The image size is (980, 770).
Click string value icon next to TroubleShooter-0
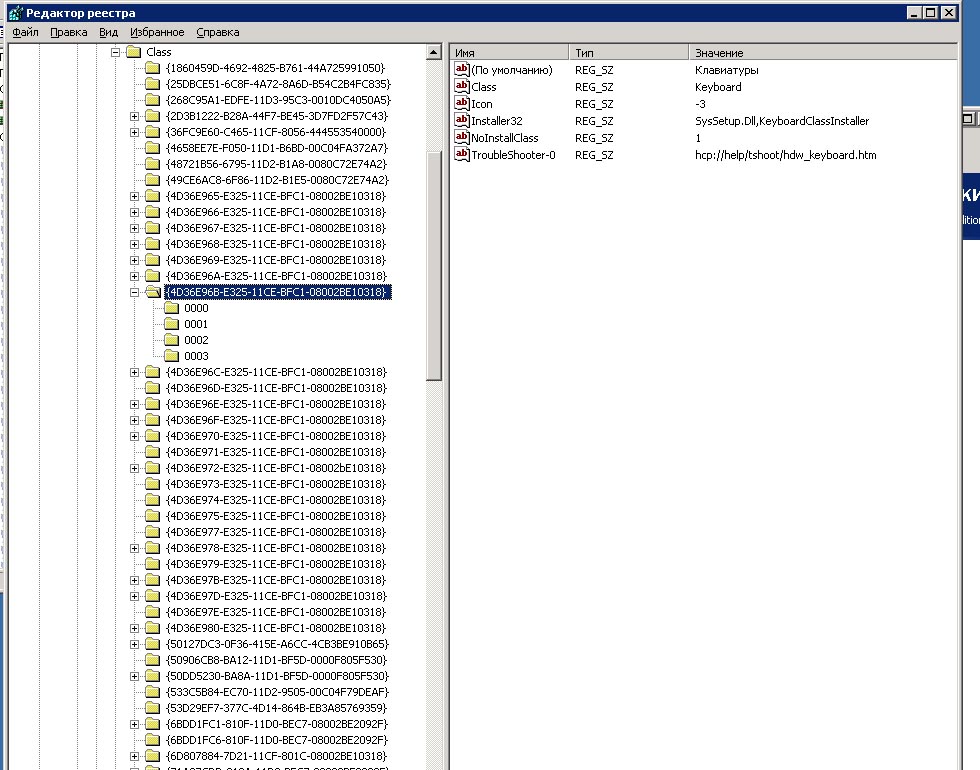click(x=462, y=154)
